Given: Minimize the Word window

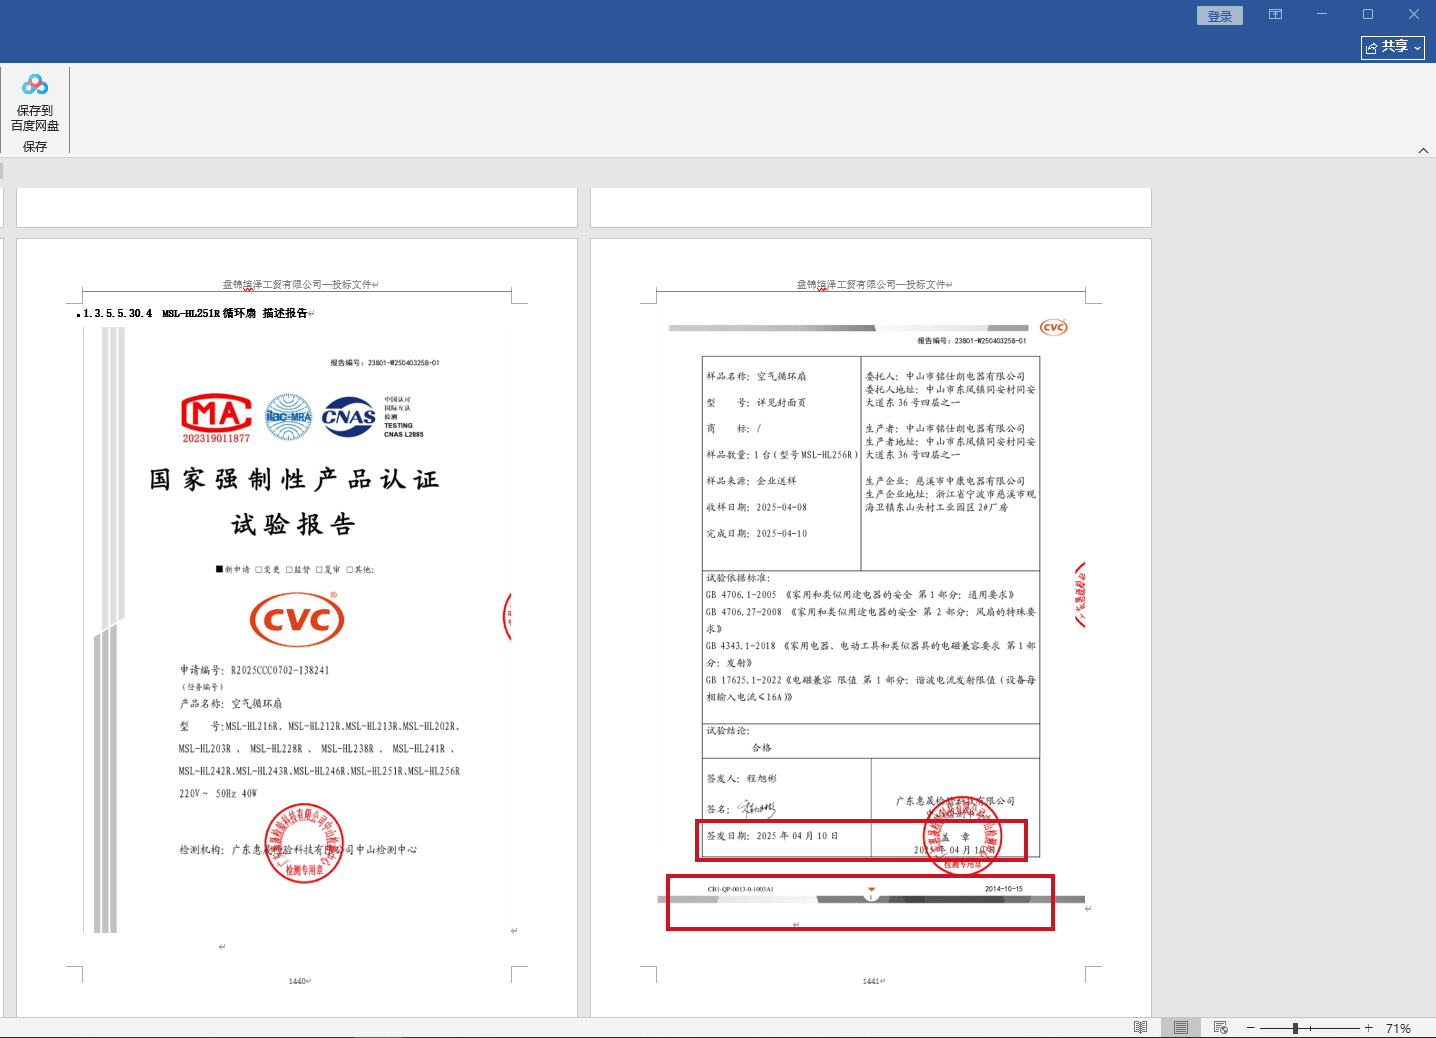Looking at the screenshot, I should click(x=1322, y=14).
